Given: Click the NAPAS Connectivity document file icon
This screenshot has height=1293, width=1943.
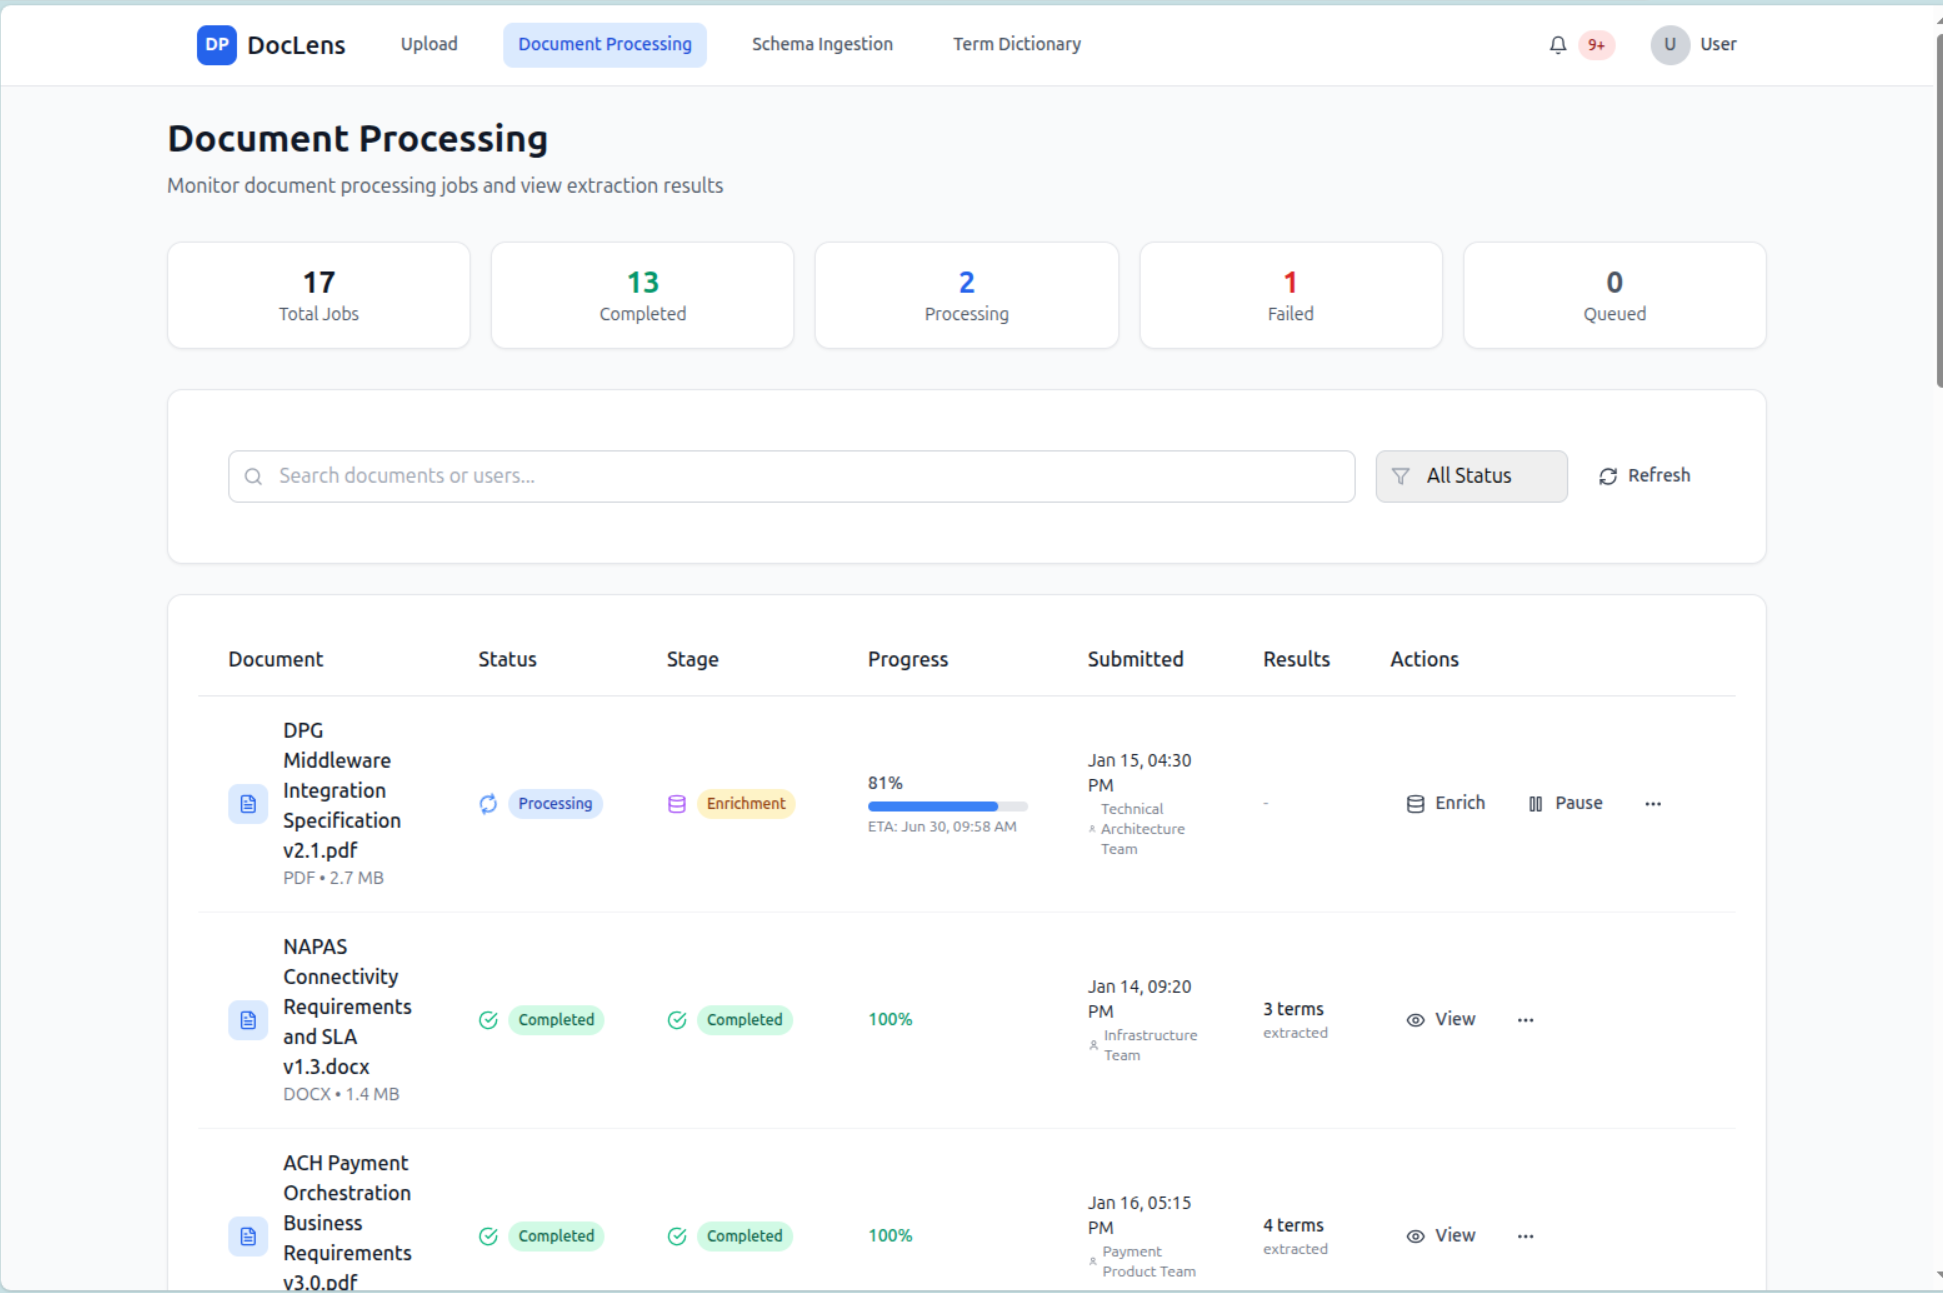Looking at the screenshot, I should [x=248, y=1020].
